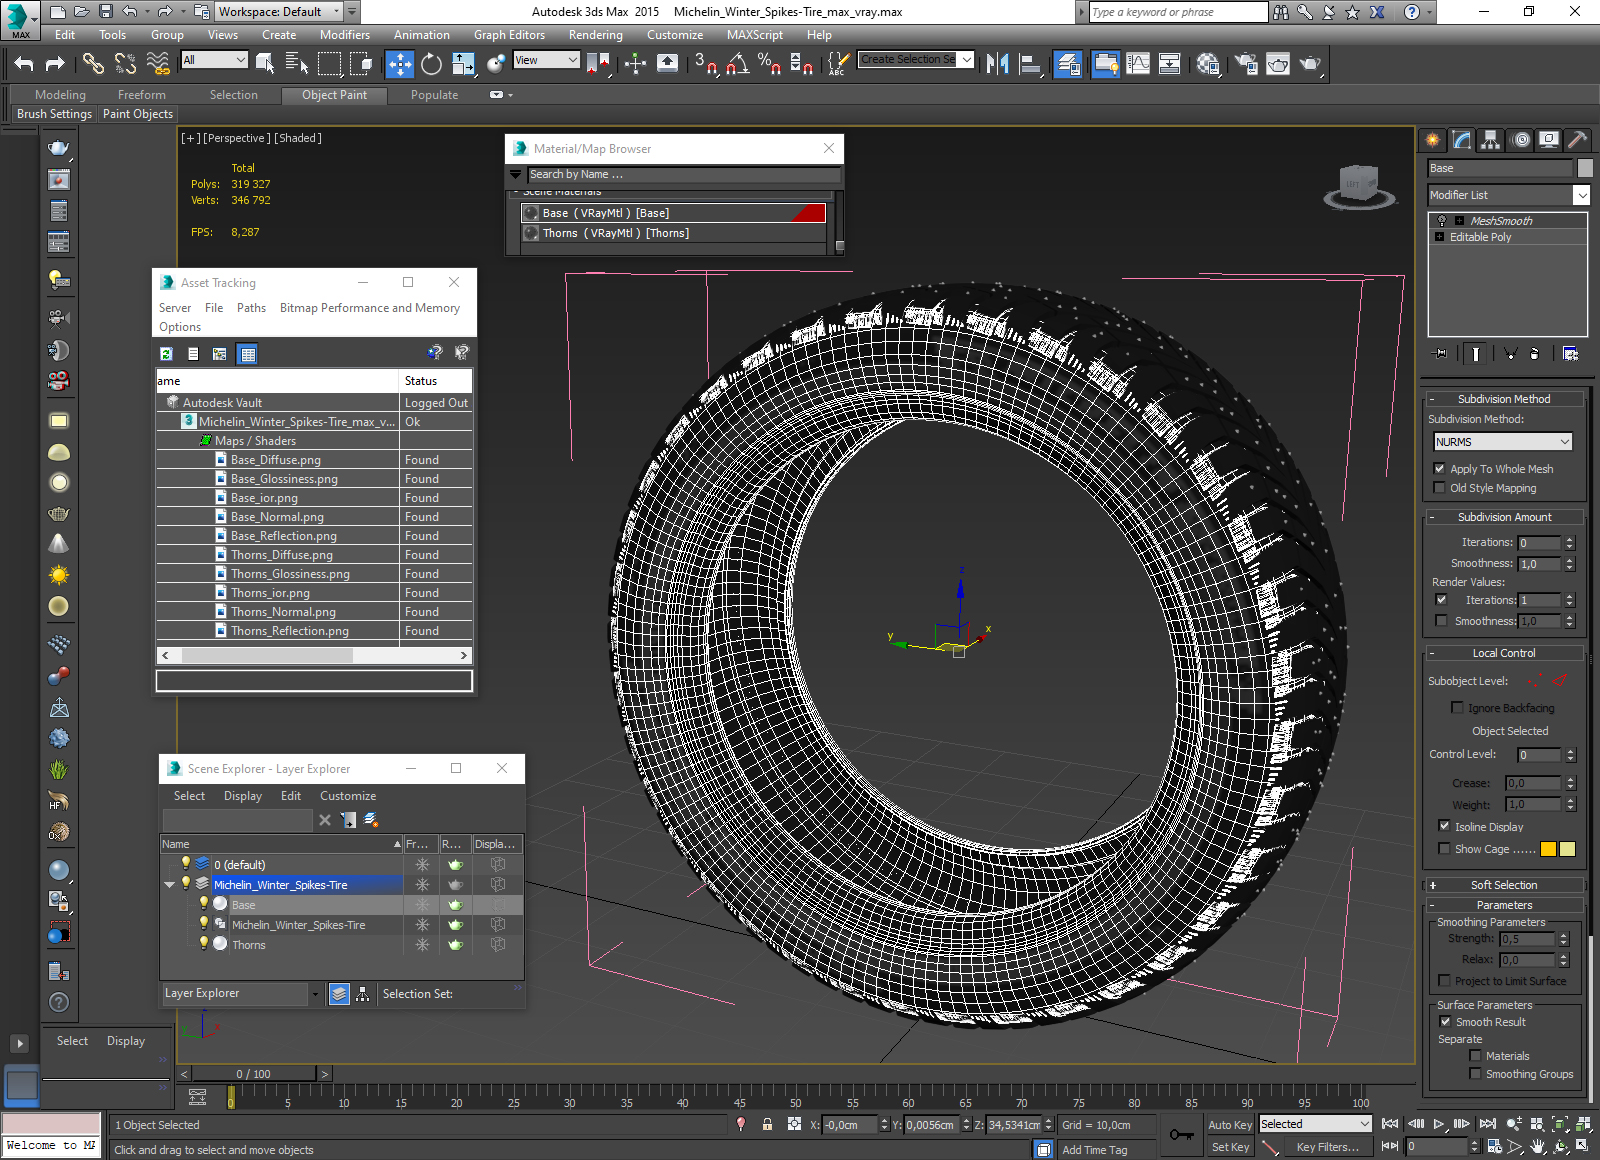Toggle Isoline Display checkbox
1600x1160 pixels.
pyautogui.click(x=1444, y=826)
